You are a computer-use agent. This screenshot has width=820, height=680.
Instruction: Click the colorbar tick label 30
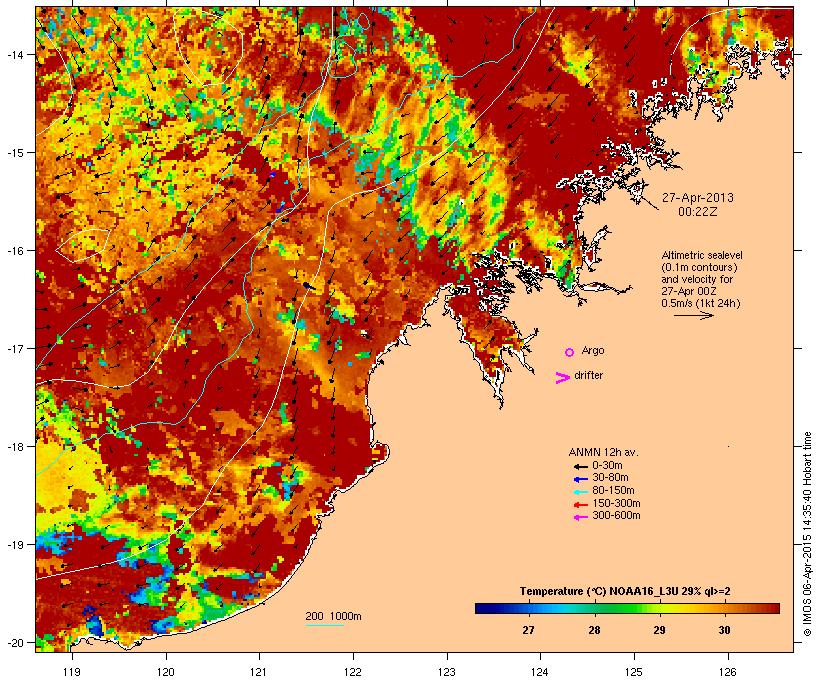(x=724, y=630)
